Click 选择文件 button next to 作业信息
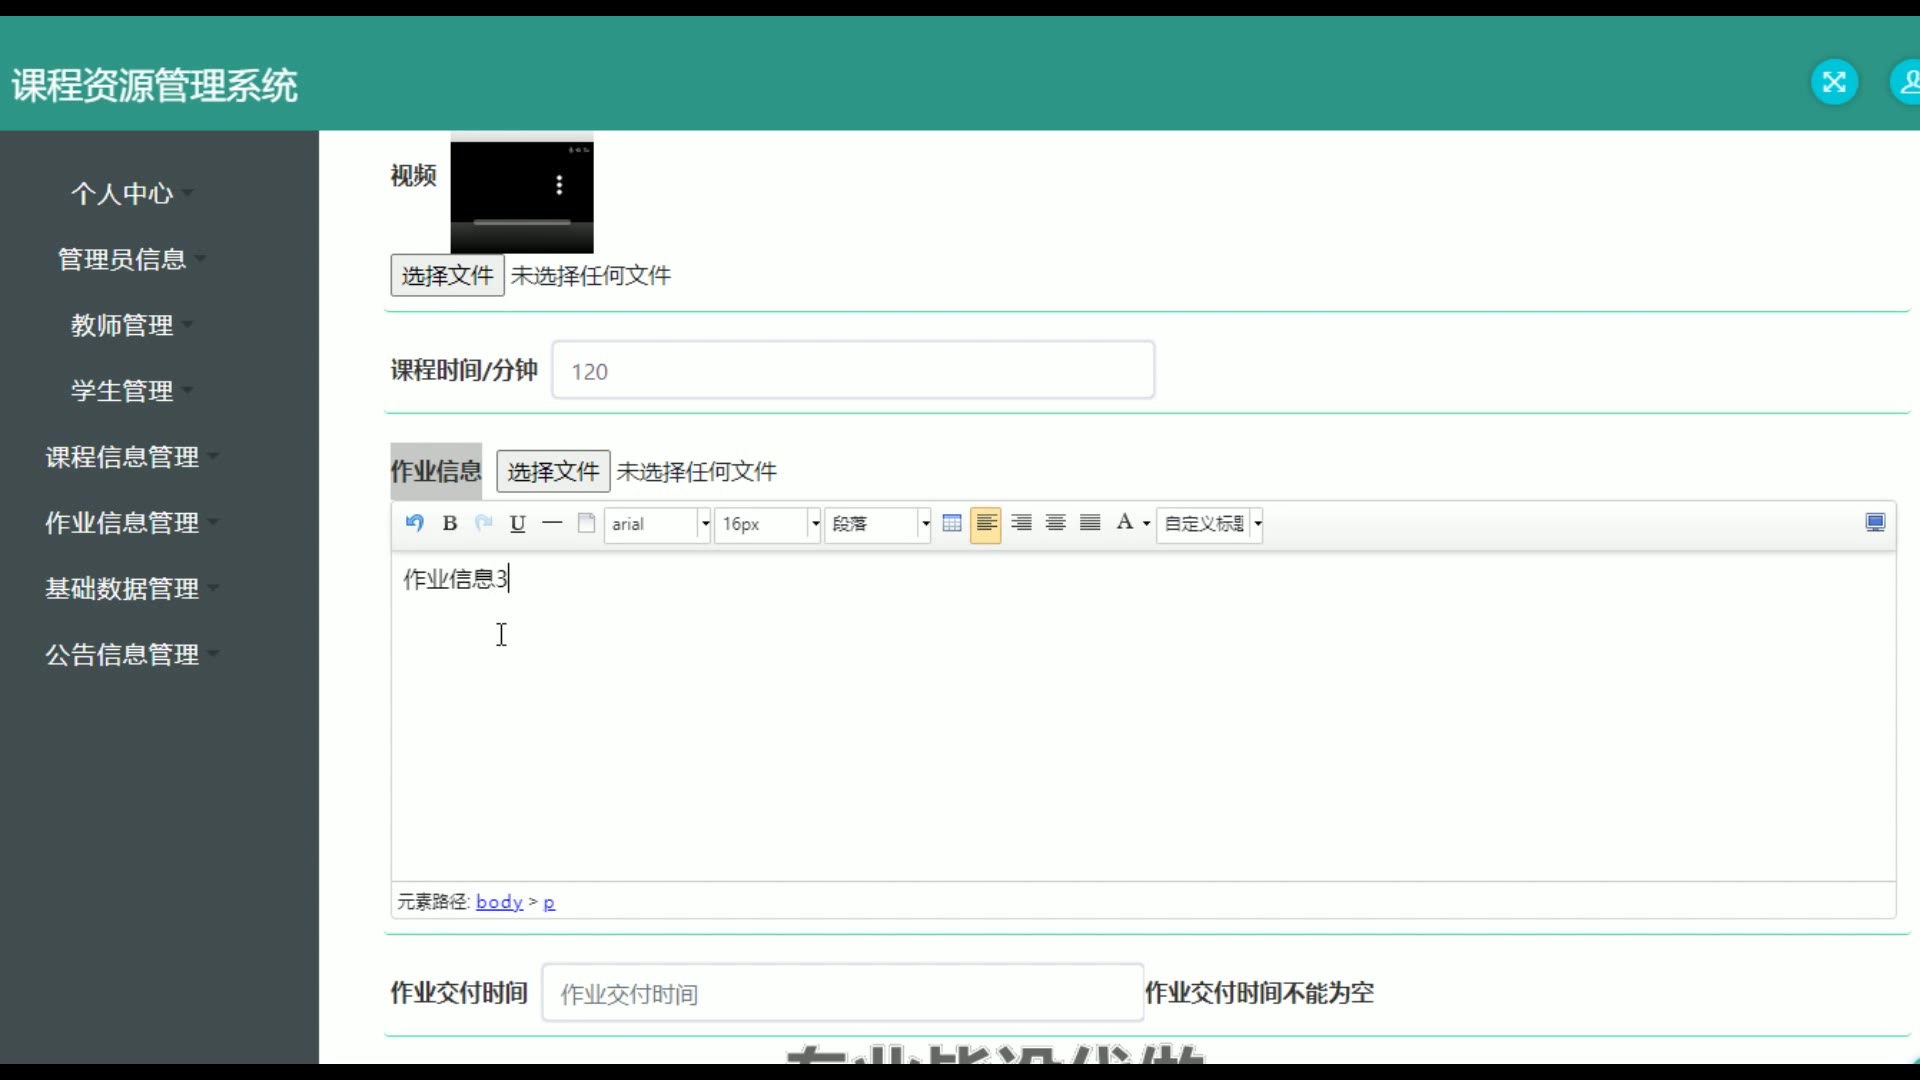This screenshot has height=1080, width=1920. (x=553, y=471)
